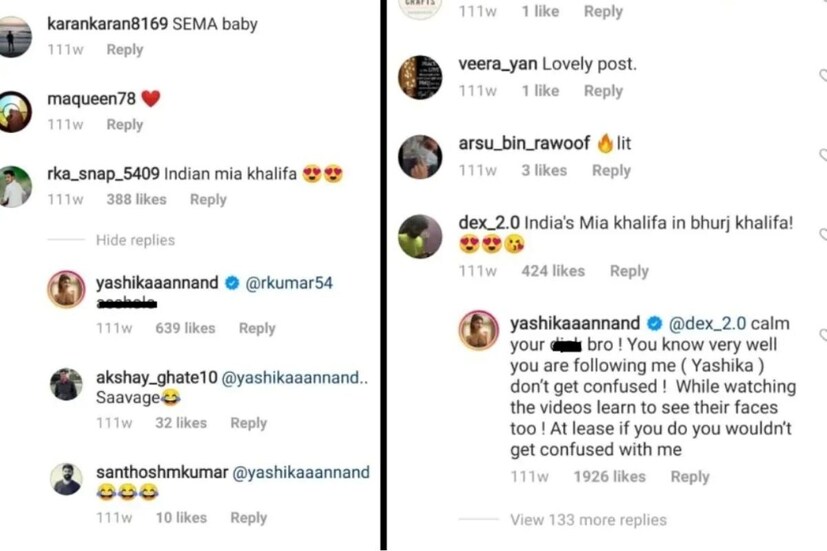Reply to dex_2.0's comment
Viewport: 827px width, 551px height.
629,271
